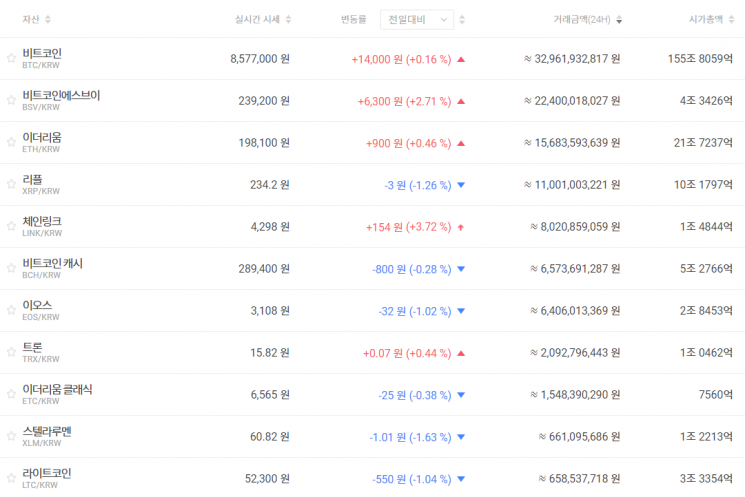Sort by 거래금액(24H) sort arrow

[619, 19]
